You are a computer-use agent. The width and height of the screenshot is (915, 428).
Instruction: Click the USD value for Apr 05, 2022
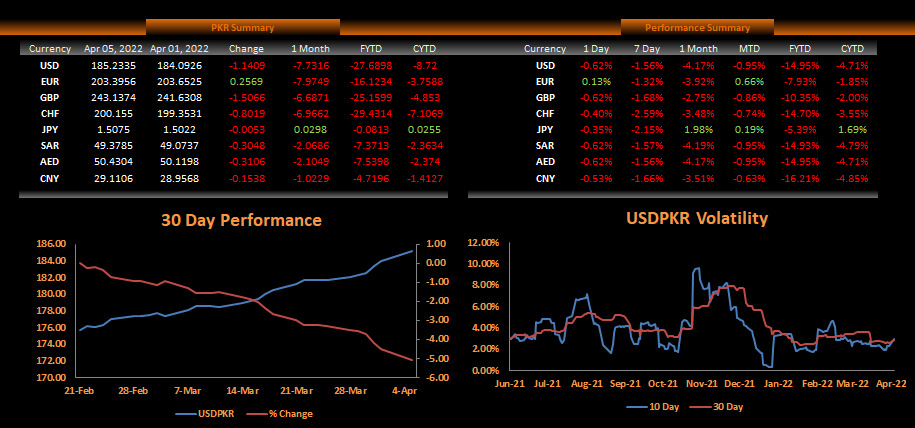click(111, 65)
